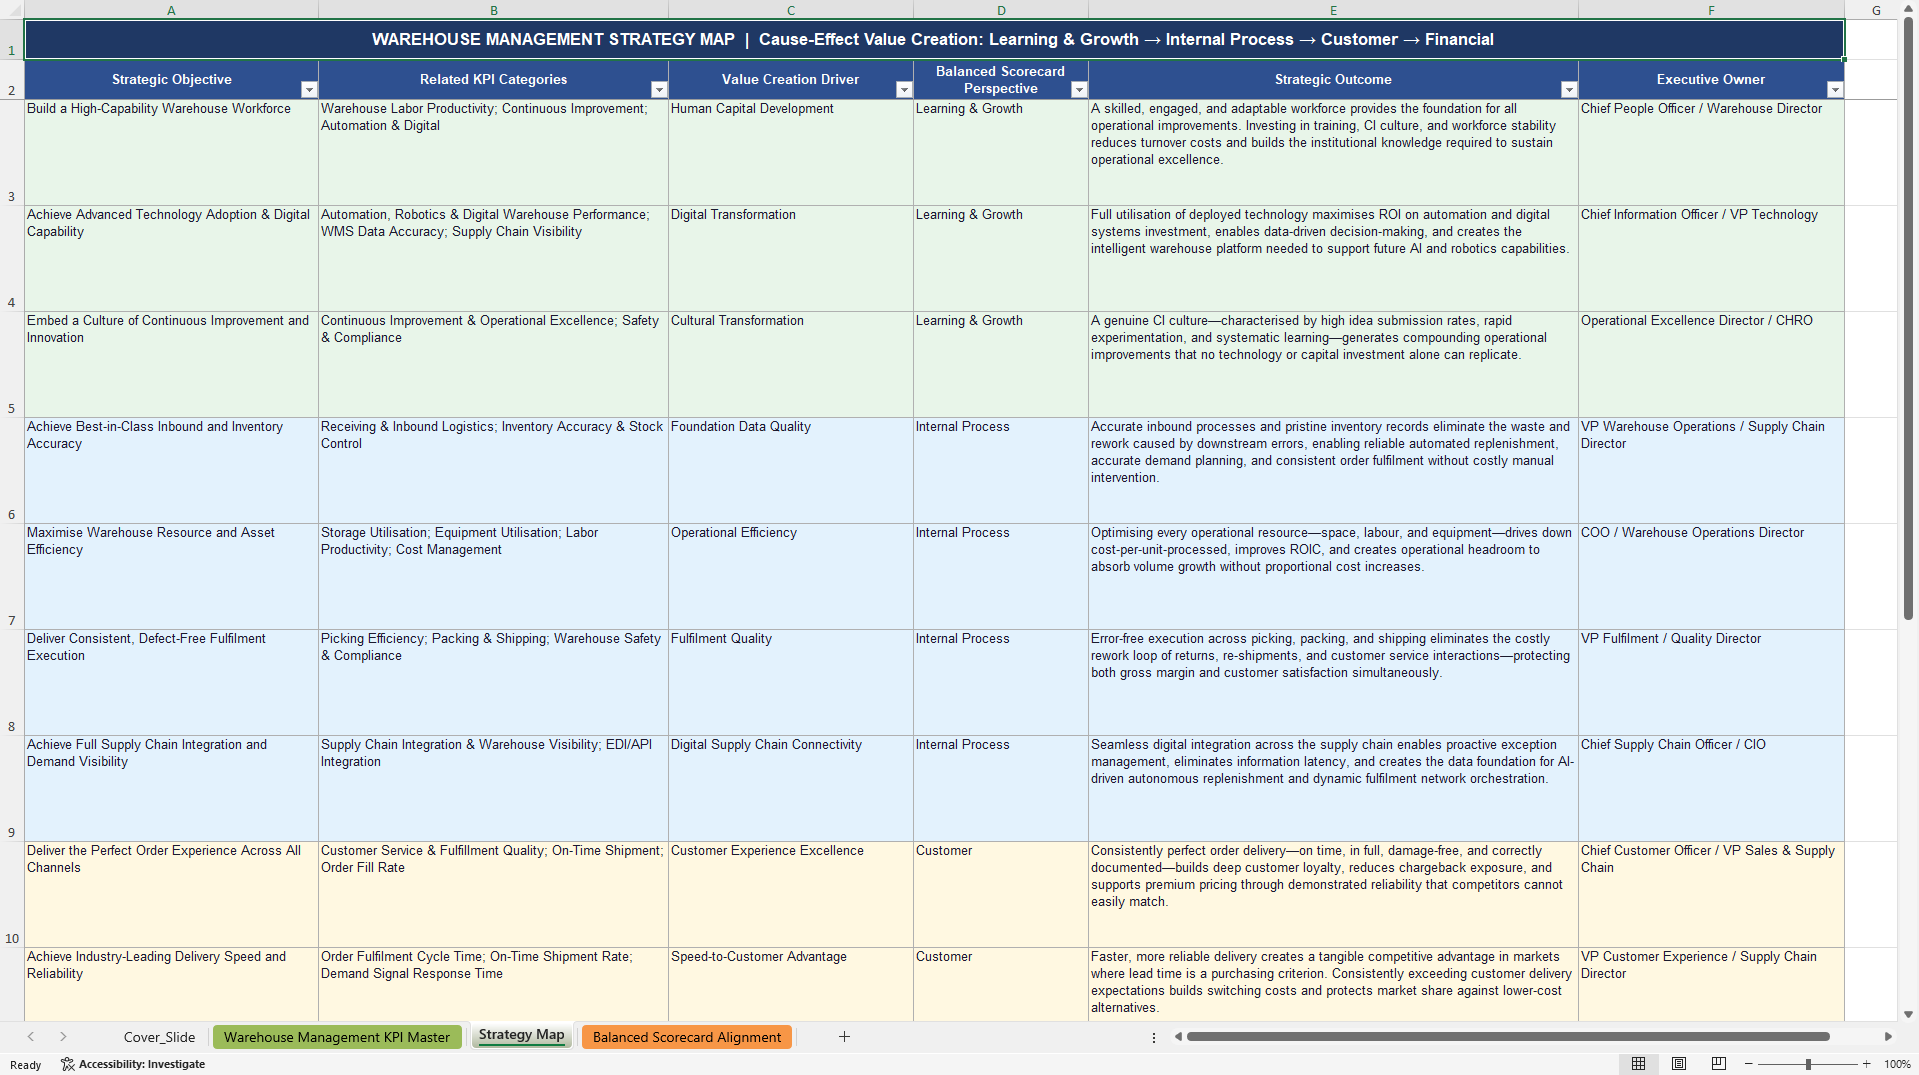Click the Ready status indicator
Viewport: 1919px width, 1075px height.
click(x=26, y=1065)
